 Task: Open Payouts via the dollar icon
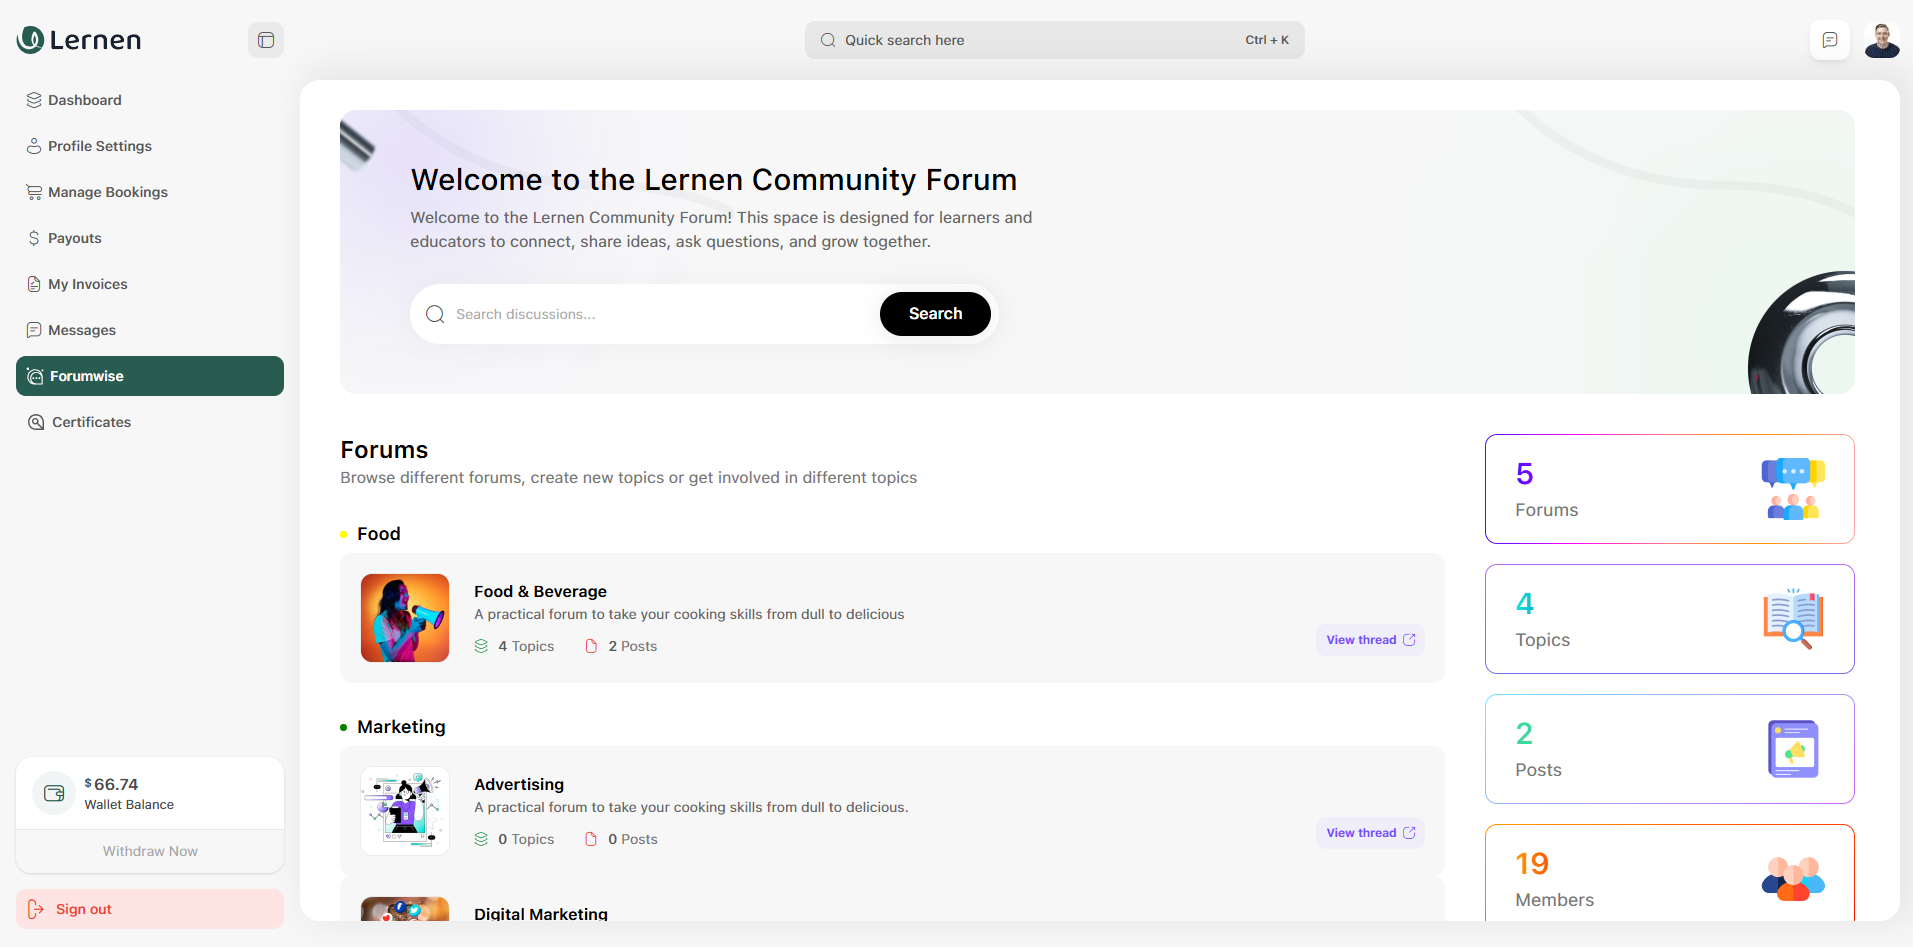[x=34, y=238]
